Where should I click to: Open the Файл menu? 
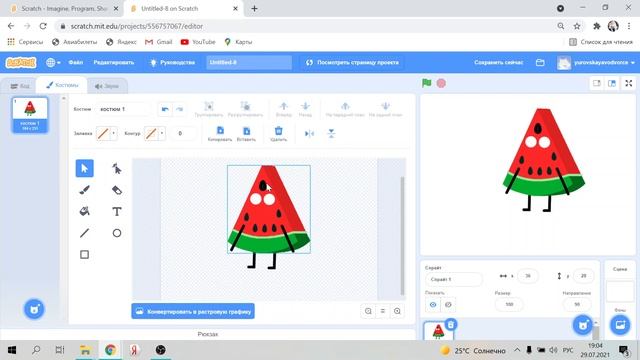[x=76, y=62]
